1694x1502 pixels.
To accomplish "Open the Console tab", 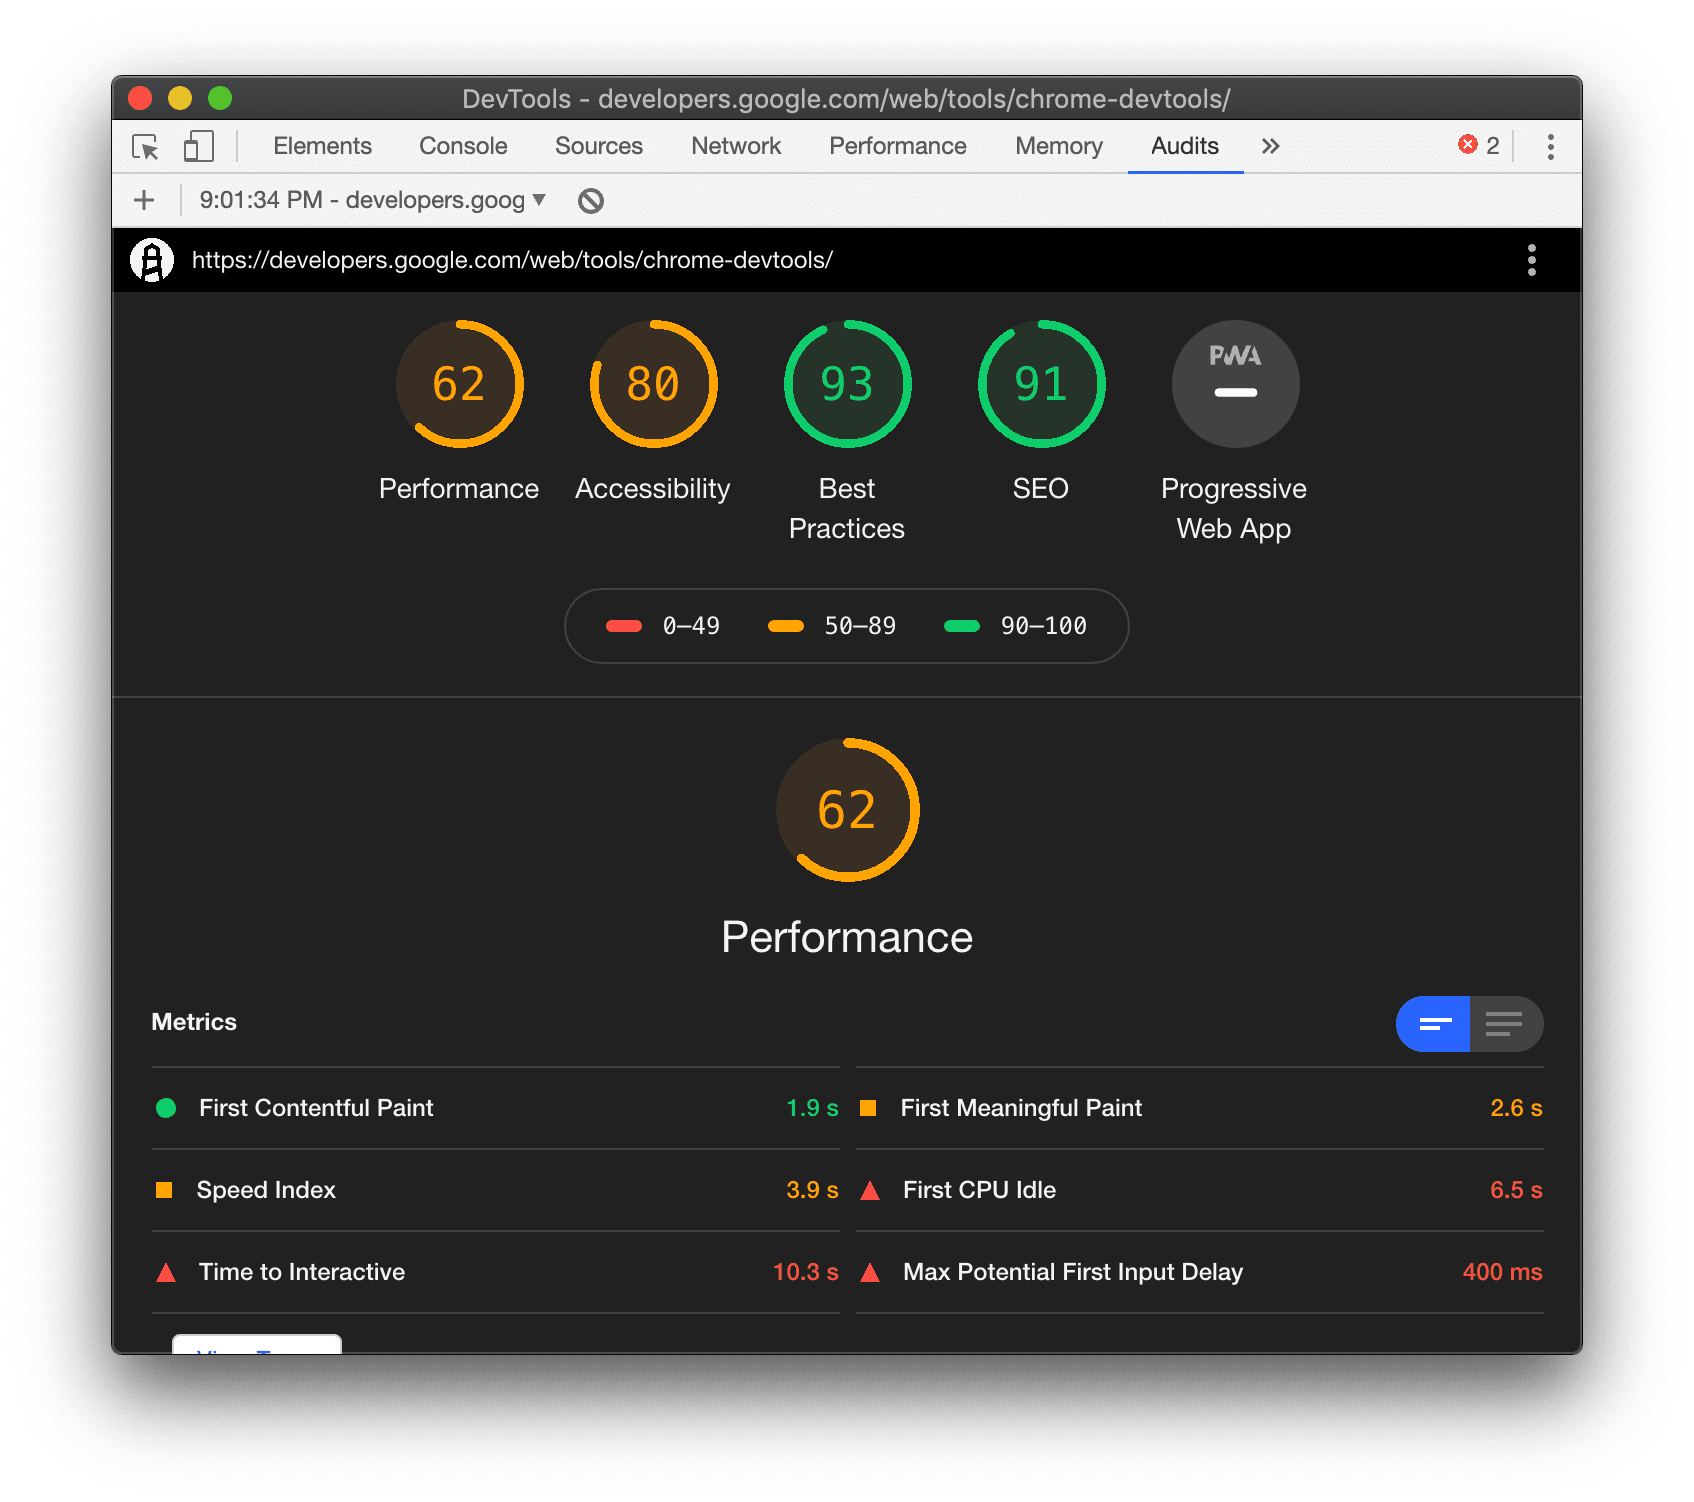I will click(462, 146).
